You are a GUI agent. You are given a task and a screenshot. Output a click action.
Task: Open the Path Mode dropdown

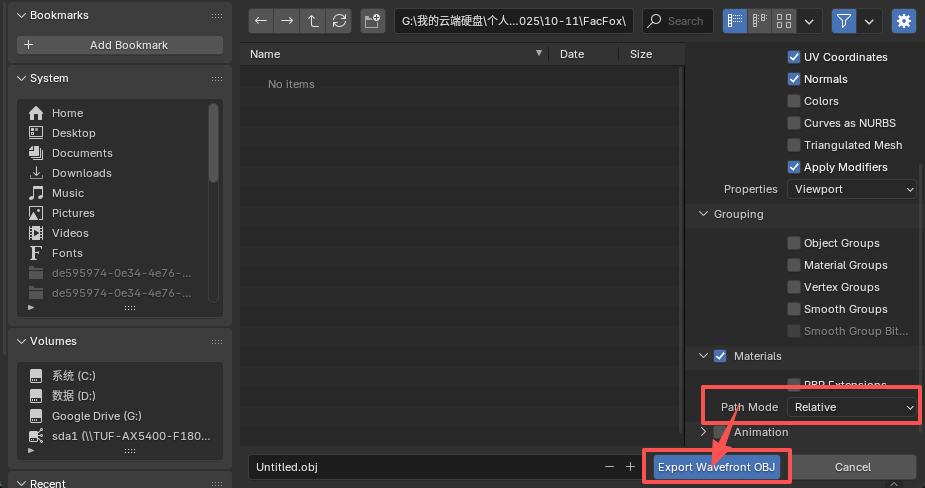click(852, 407)
